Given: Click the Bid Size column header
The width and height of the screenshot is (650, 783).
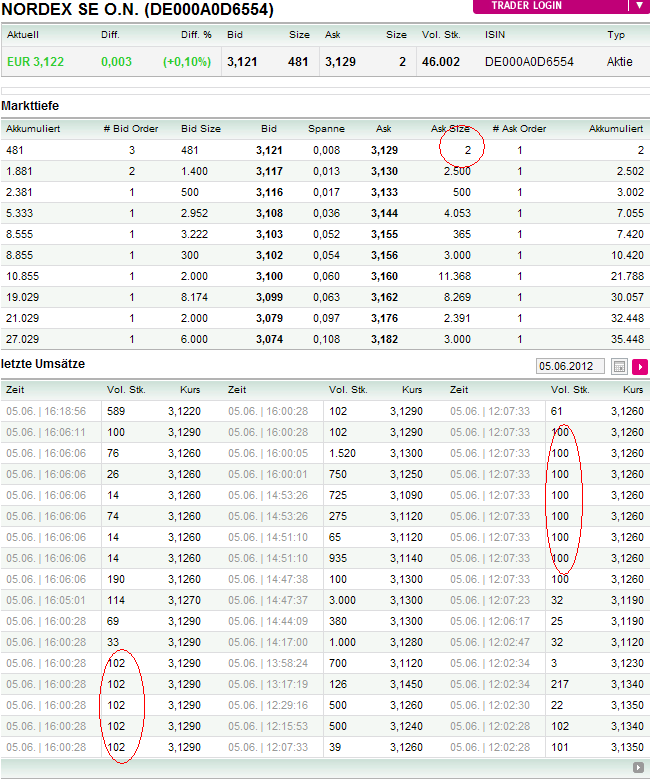Looking at the screenshot, I should point(201,129).
